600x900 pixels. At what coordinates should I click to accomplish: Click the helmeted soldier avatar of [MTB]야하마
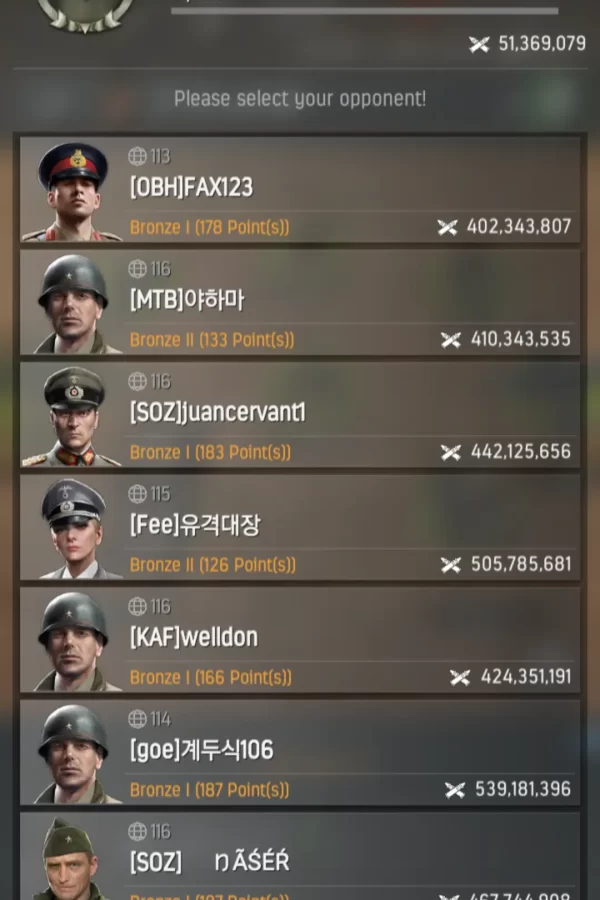coord(72,304)
